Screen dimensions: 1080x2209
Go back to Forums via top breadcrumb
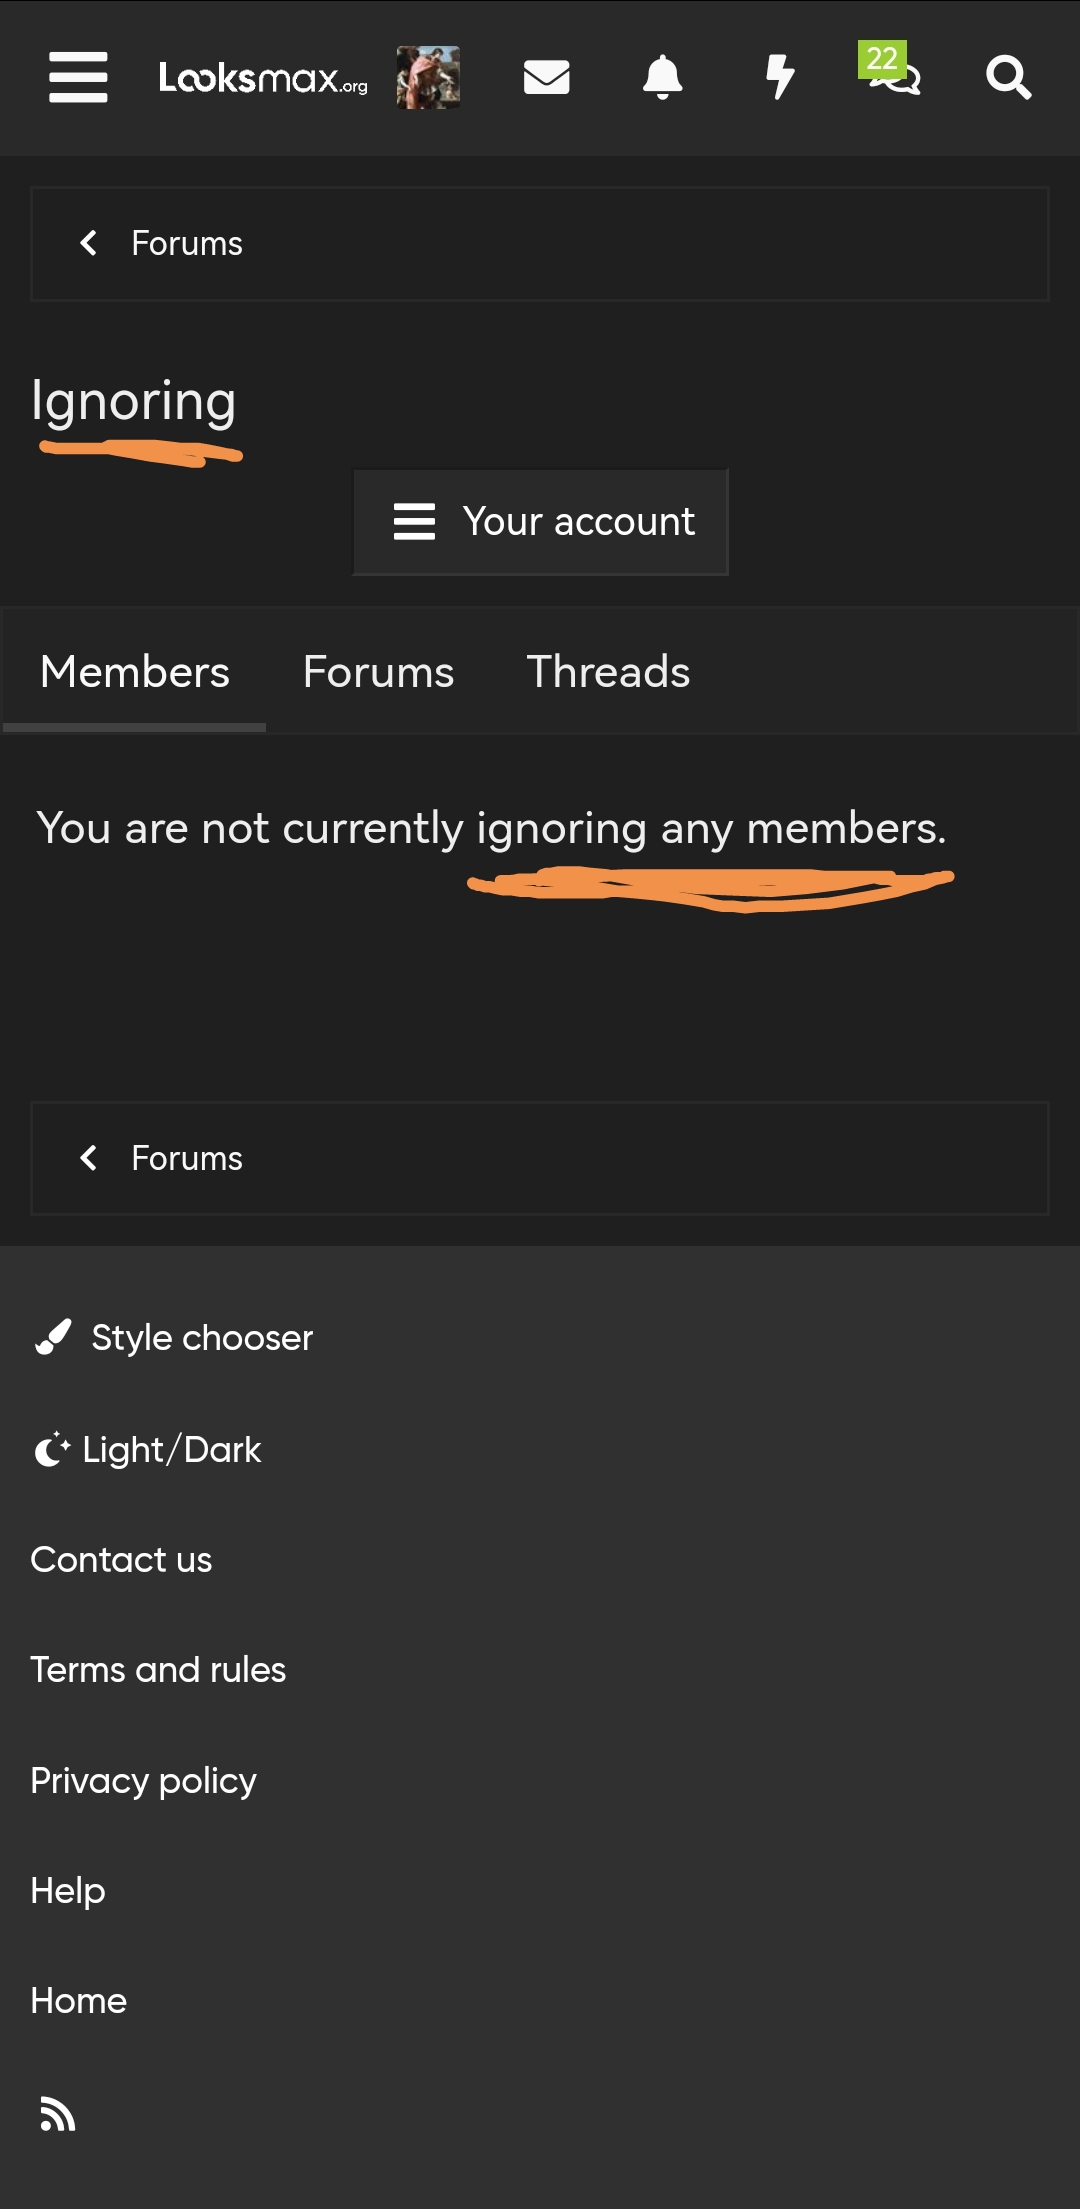186,243
